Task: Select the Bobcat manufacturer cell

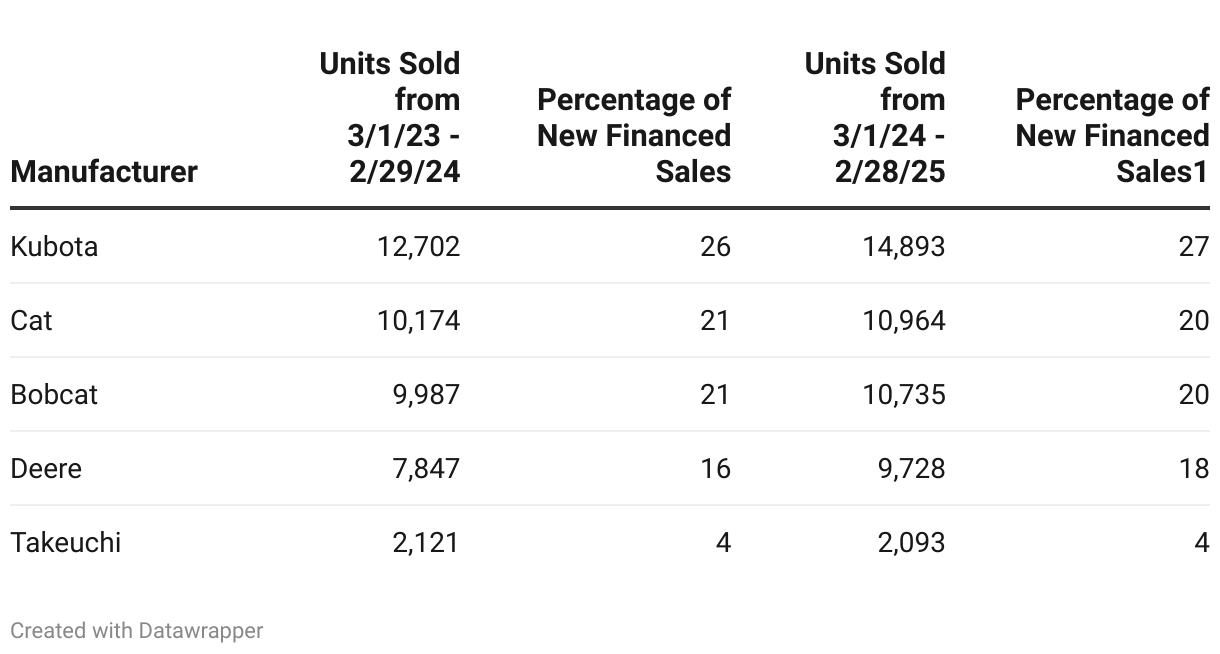Action: coord(54,394)
